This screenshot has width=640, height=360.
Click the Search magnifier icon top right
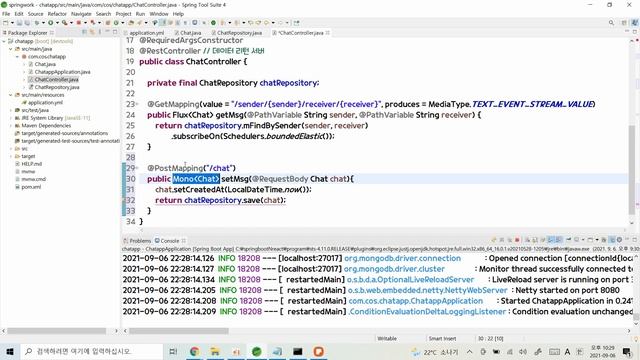pos(611,23)
